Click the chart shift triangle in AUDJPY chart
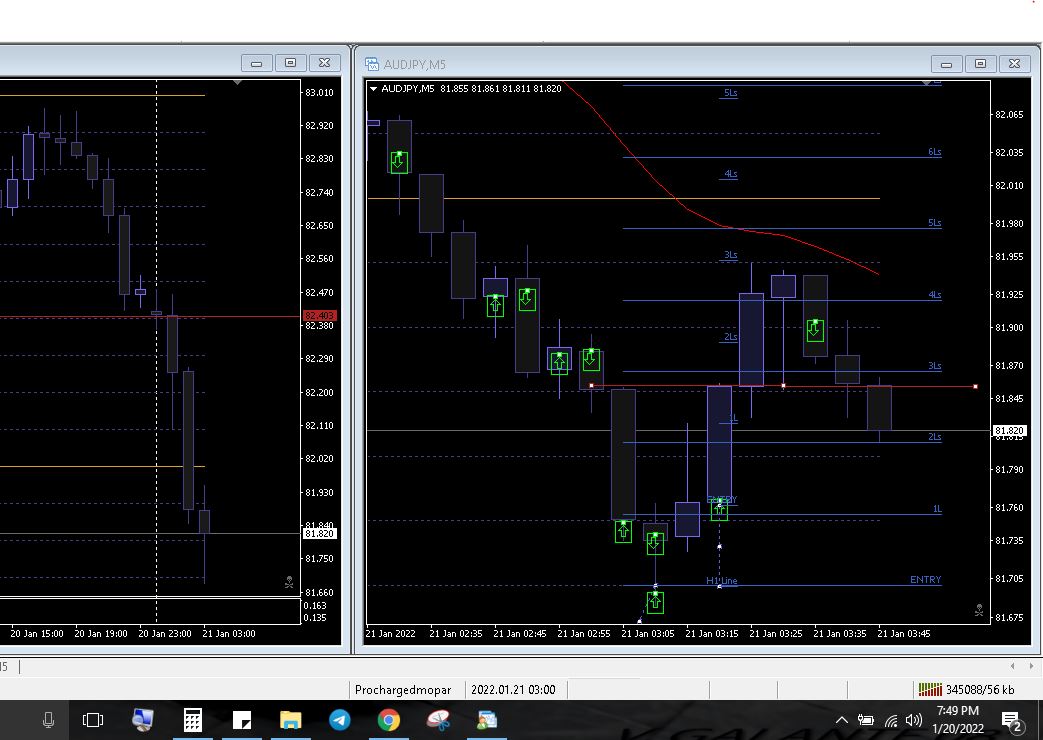The height and width of the screenshot is (740, 1043). [927, 83]
